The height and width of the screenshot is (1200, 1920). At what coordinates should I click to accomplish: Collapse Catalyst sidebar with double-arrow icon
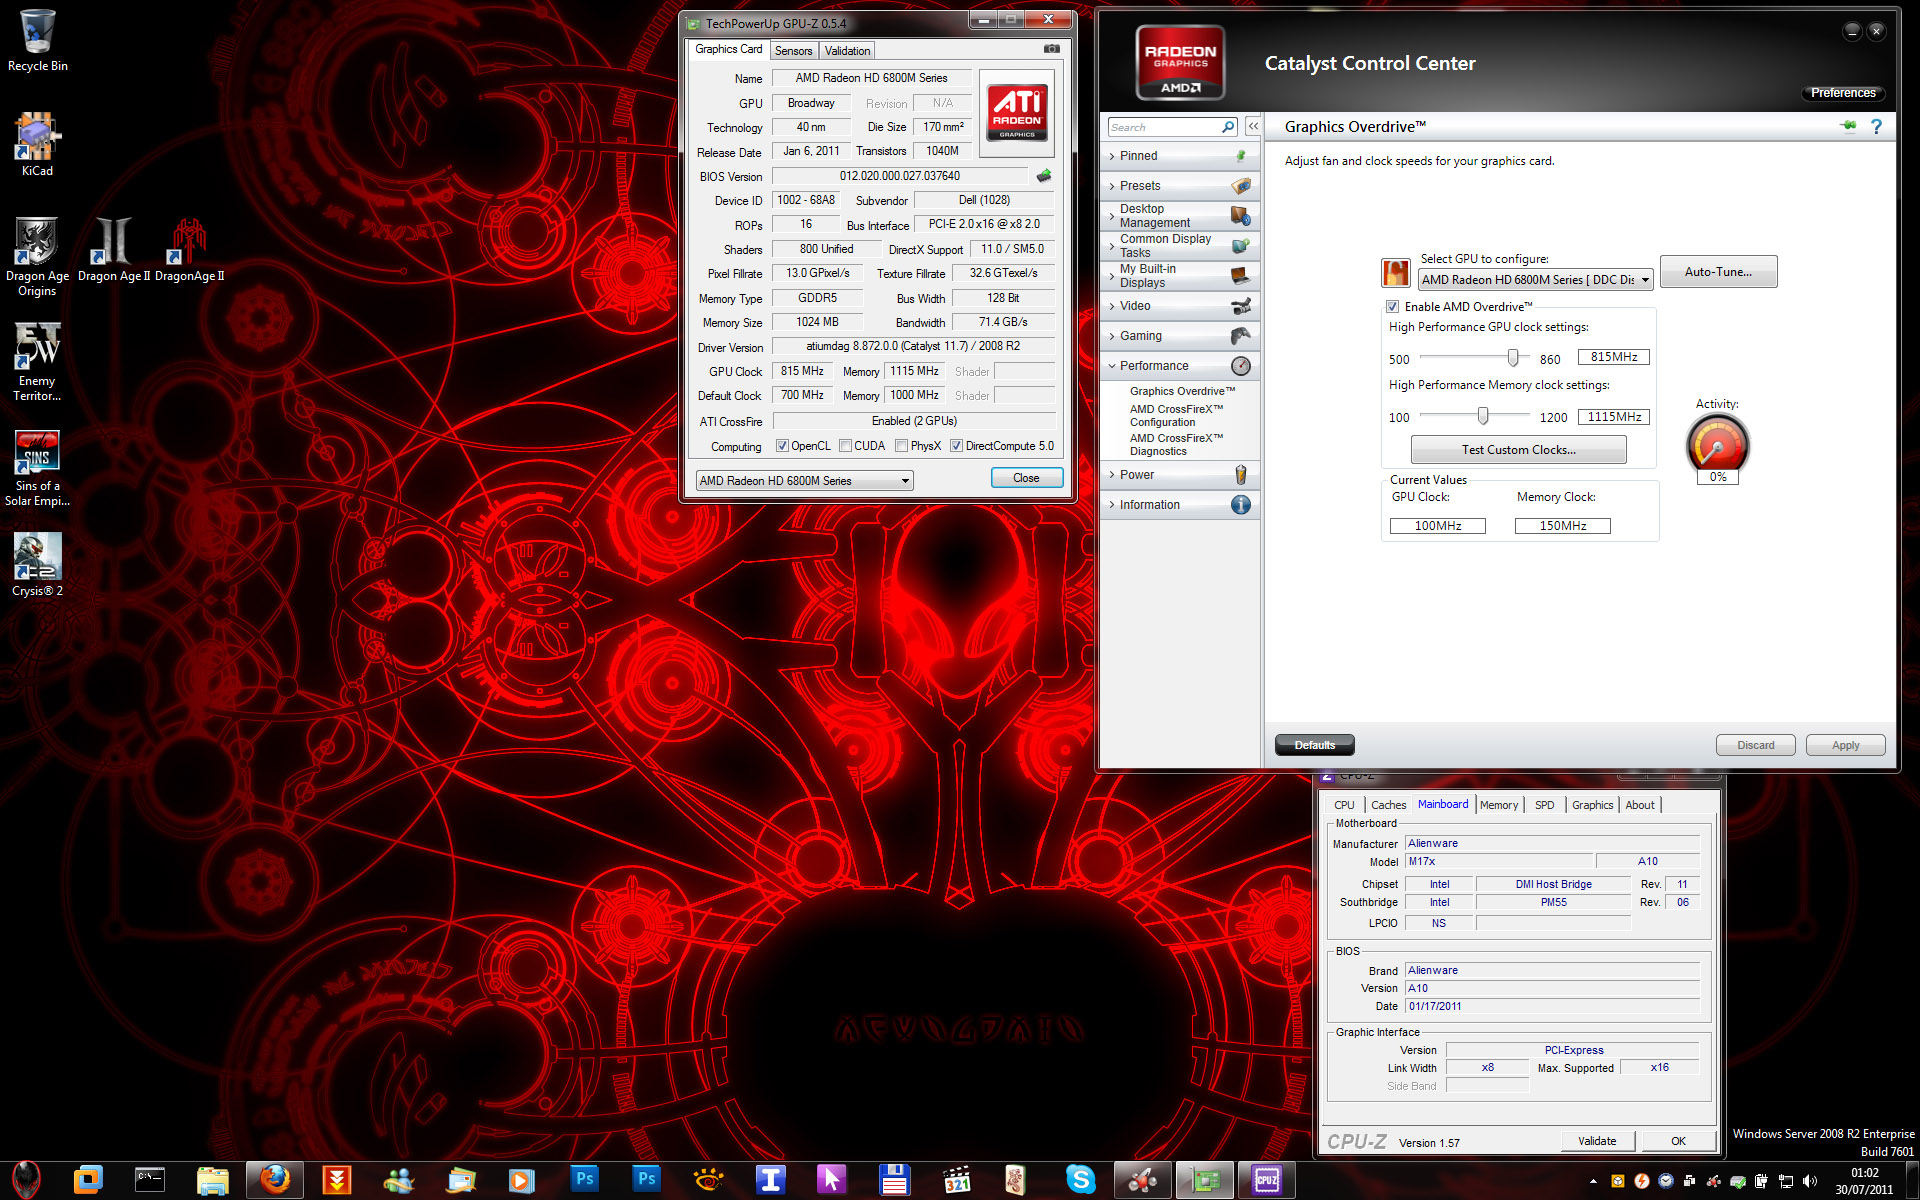1252,127
